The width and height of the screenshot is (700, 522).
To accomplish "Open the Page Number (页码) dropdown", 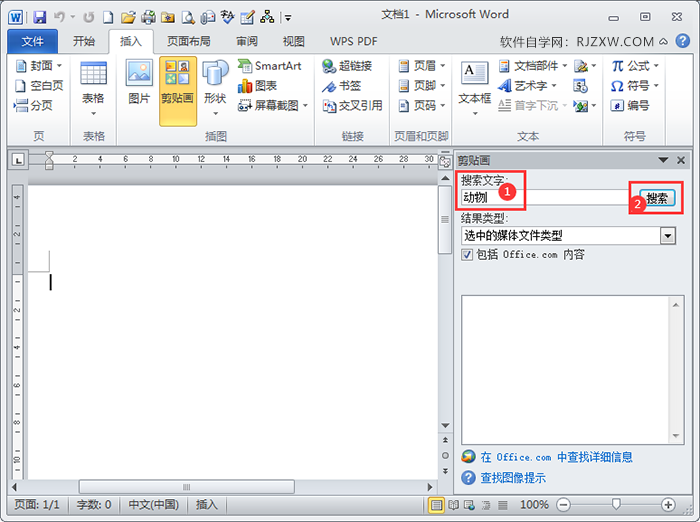I will coord(422,105).
